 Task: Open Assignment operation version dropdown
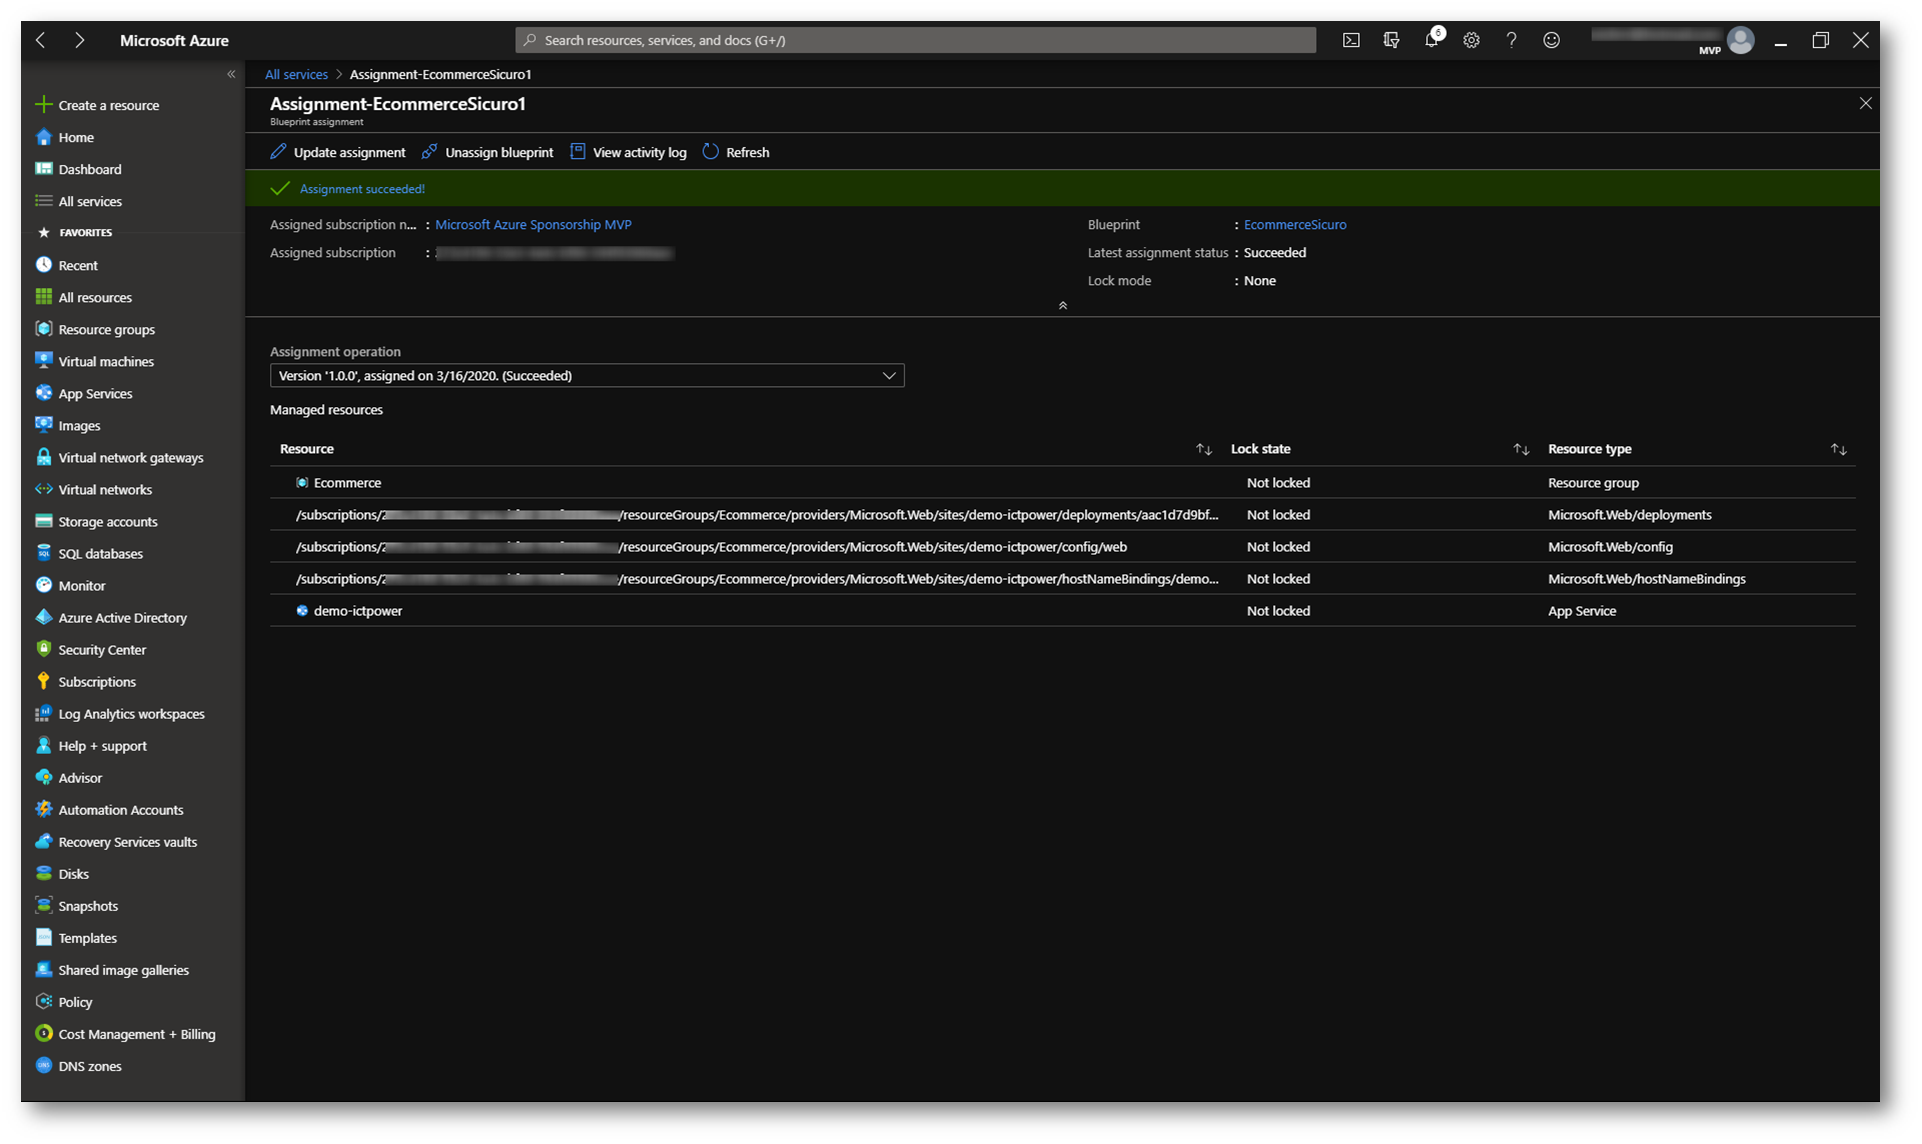tap(587, 375)
